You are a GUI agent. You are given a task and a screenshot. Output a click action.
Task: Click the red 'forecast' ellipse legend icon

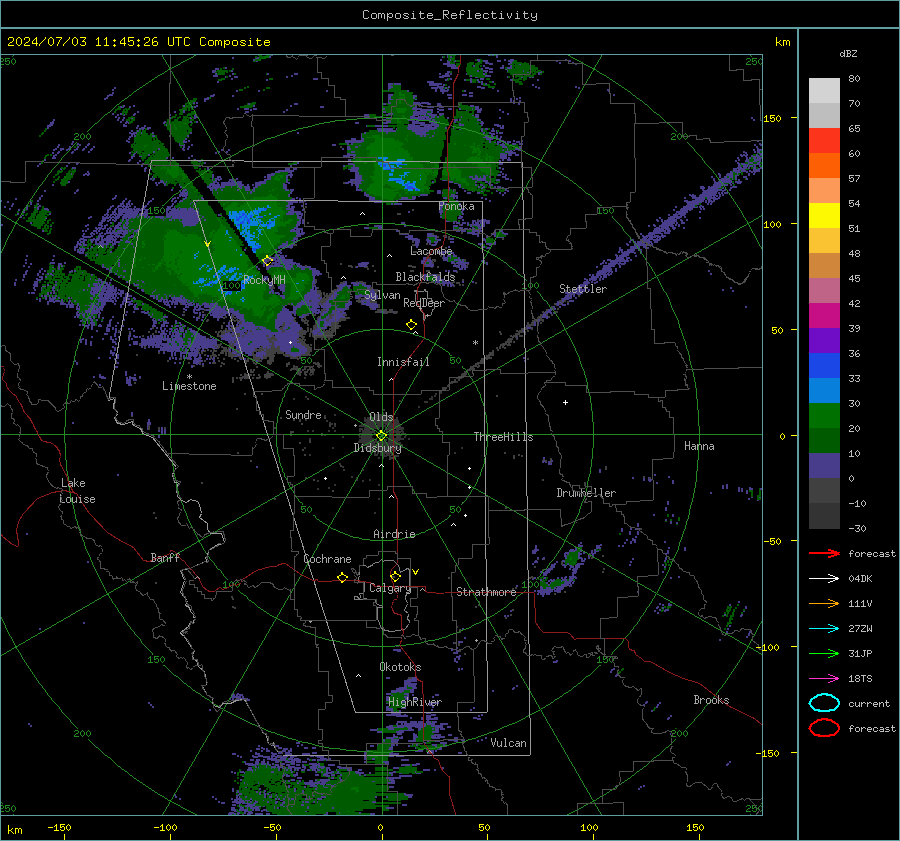pos(824,728)
